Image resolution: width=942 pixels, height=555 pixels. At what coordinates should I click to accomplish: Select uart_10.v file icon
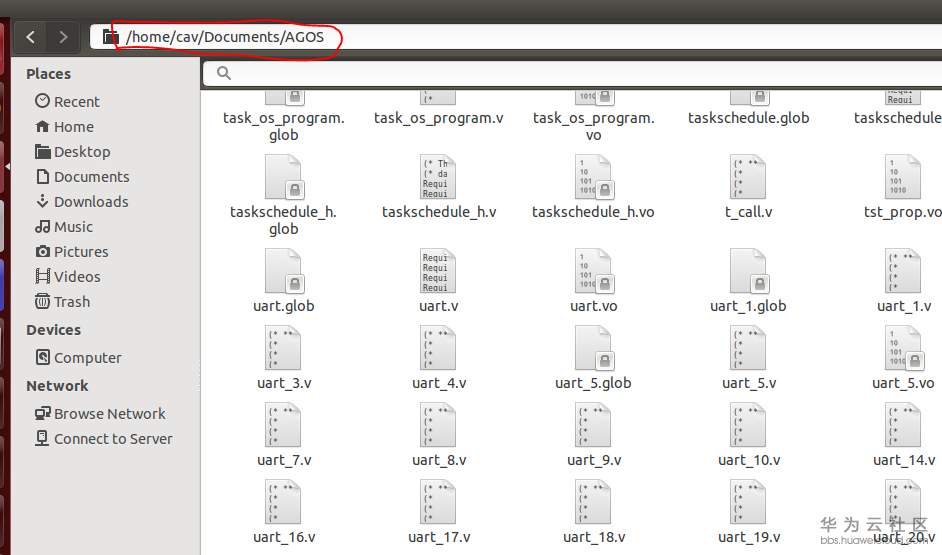tap(749, 425)
